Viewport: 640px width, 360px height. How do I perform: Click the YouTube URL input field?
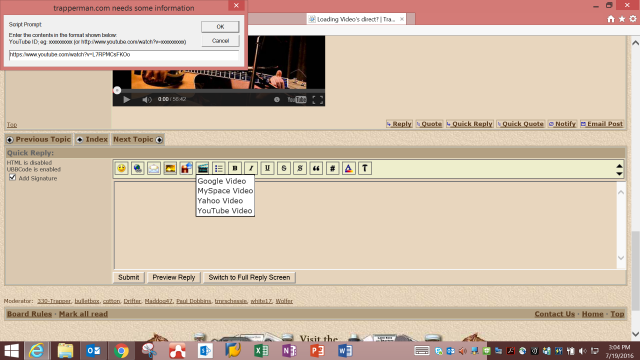(124, 55)
